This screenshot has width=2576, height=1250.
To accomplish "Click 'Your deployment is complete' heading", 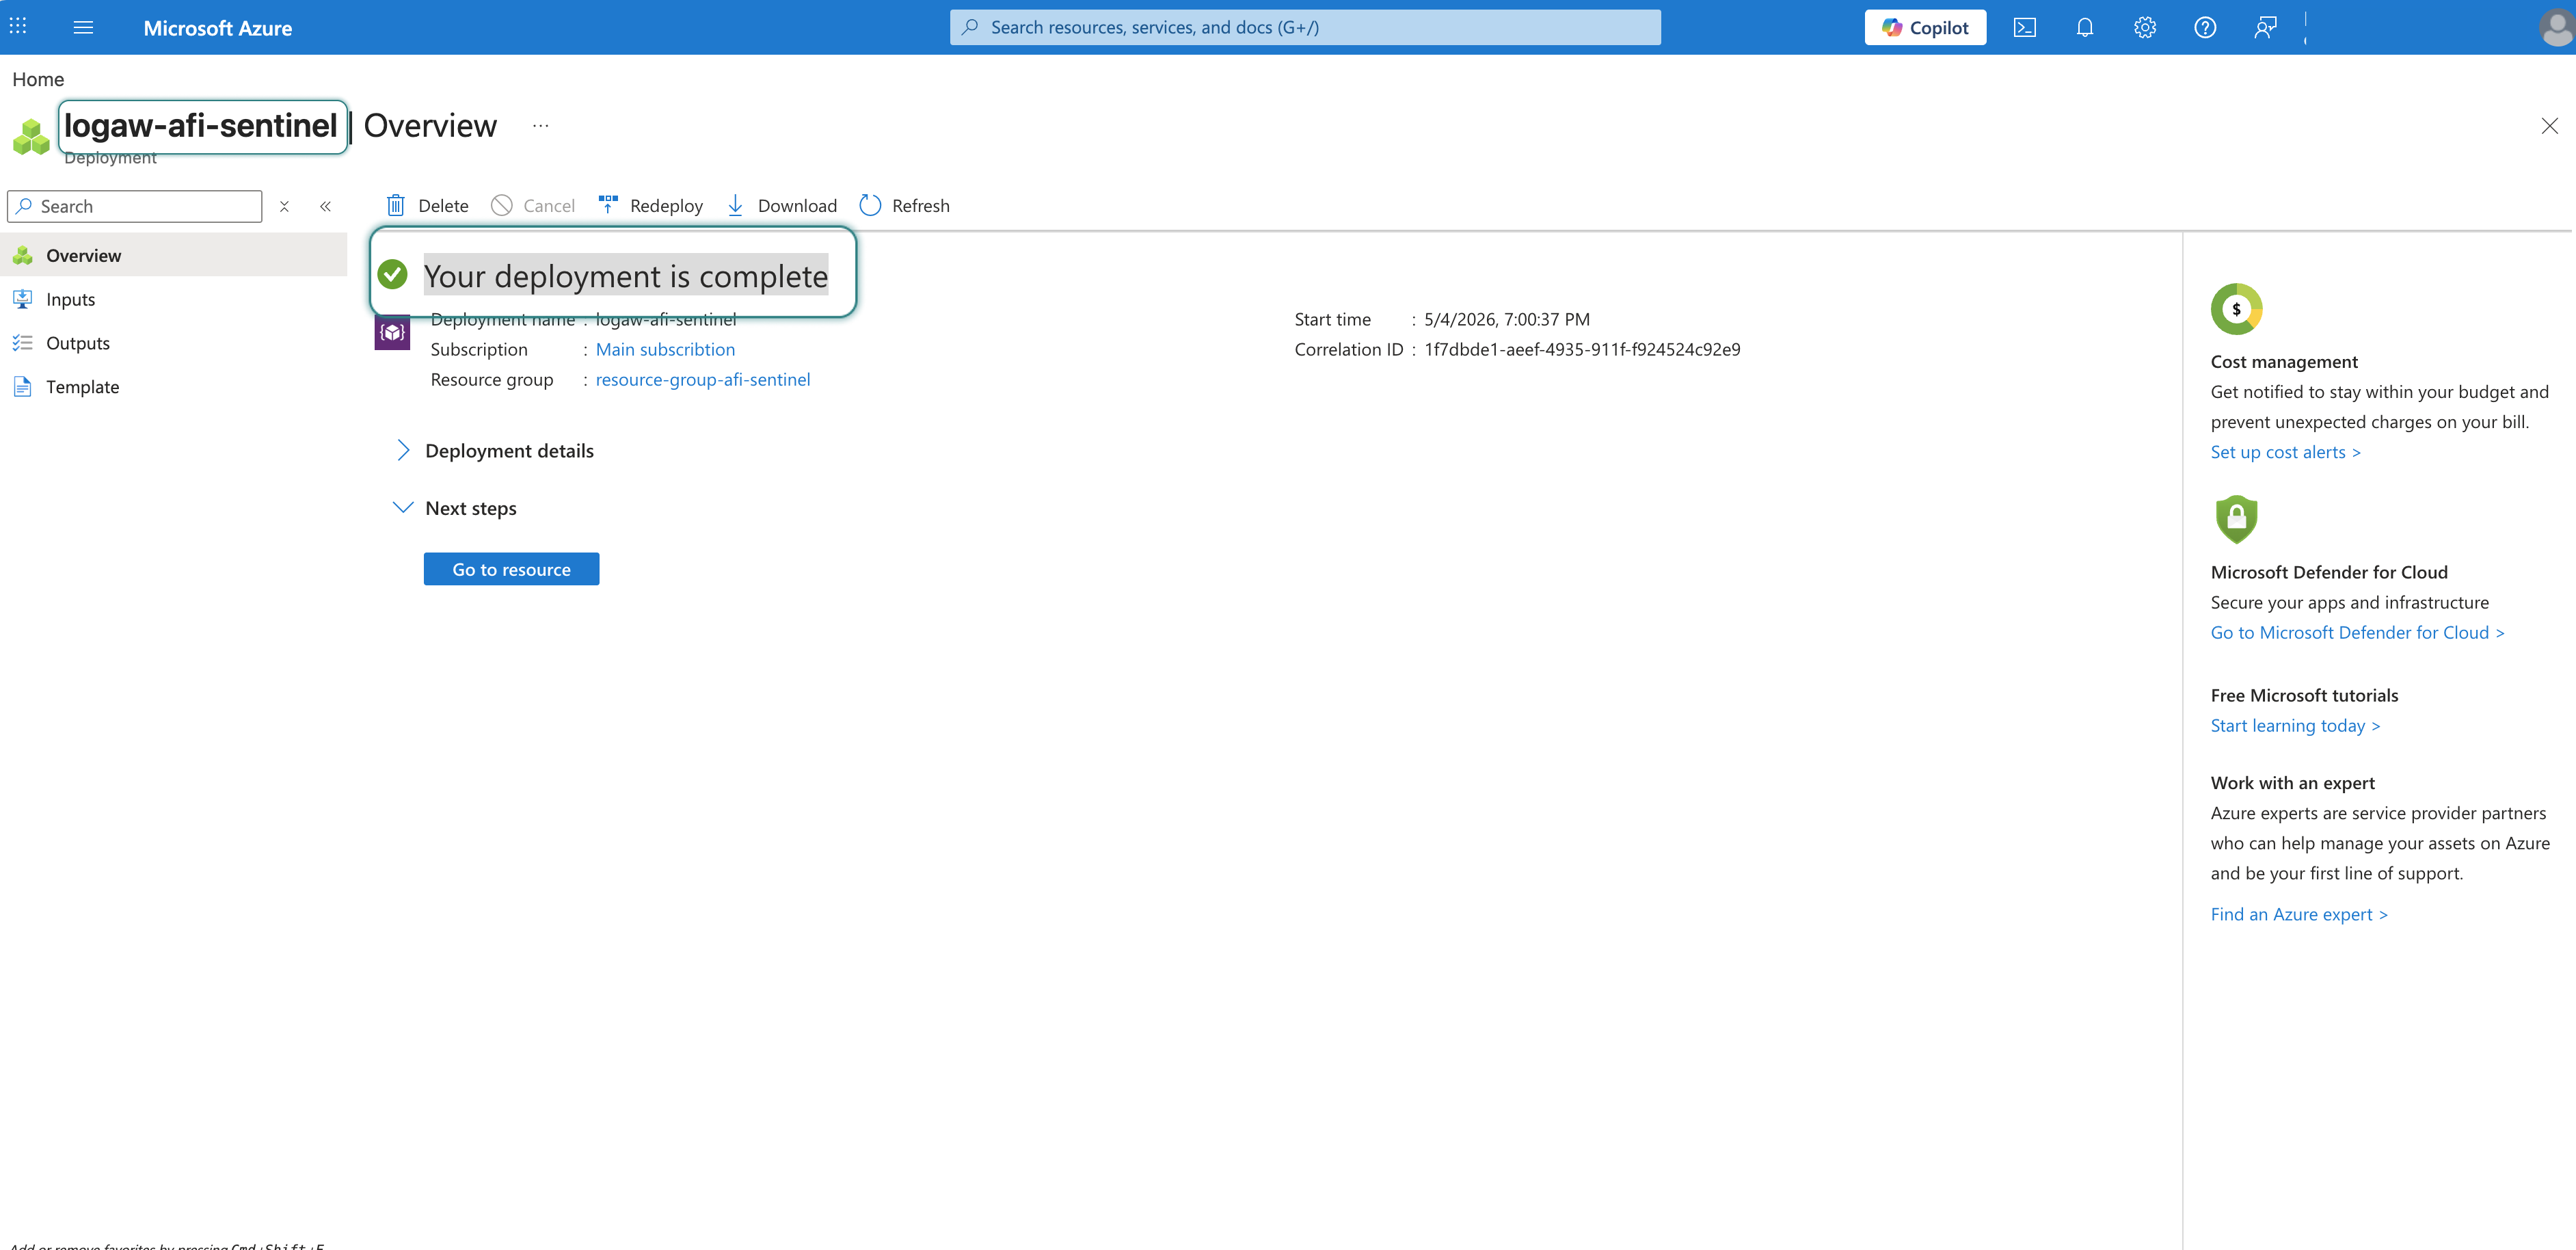I will click(626, 275).
